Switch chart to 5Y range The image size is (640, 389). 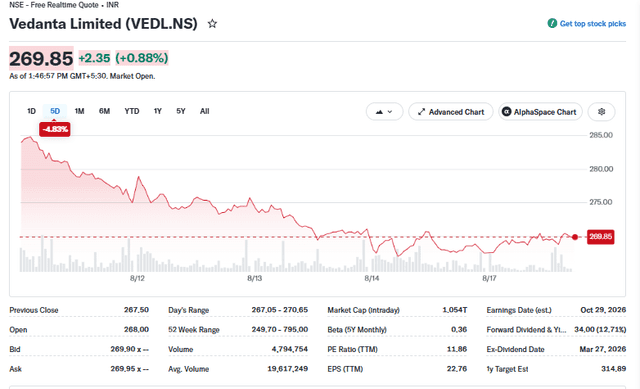[181, 111]
